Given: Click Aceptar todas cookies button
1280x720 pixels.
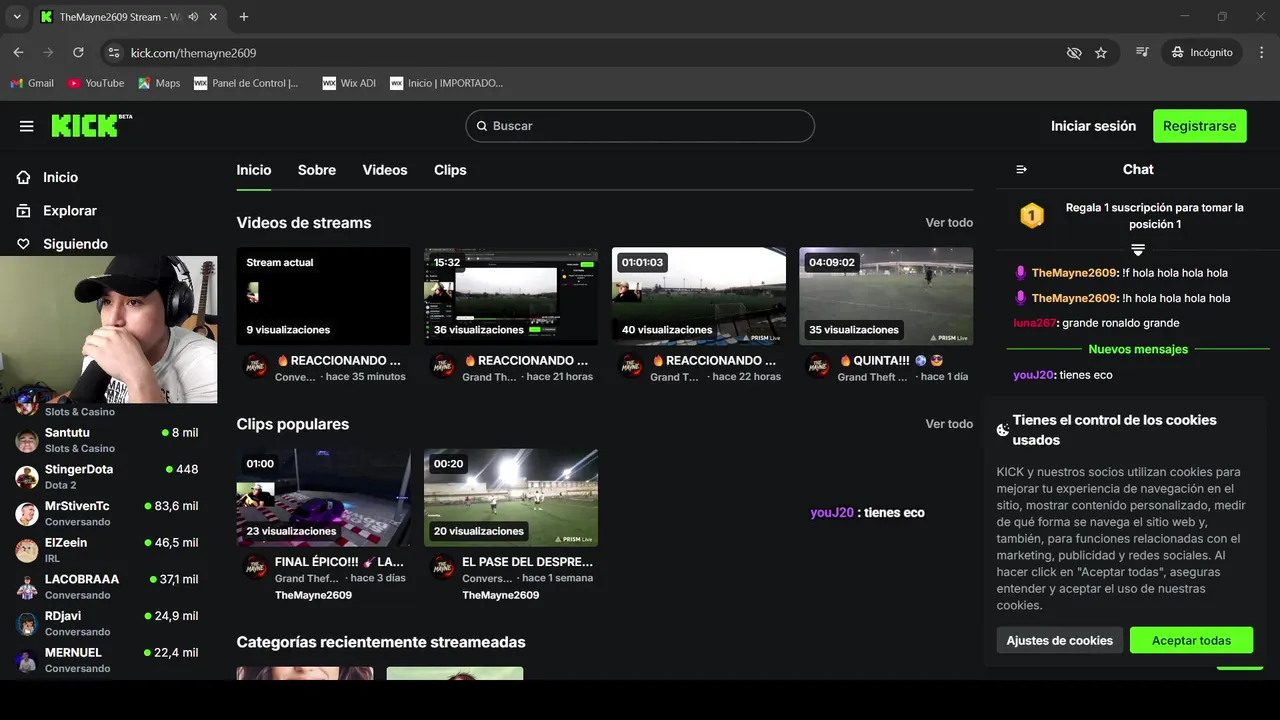Looking at the screenshot, I should [x=1191, y=640].
